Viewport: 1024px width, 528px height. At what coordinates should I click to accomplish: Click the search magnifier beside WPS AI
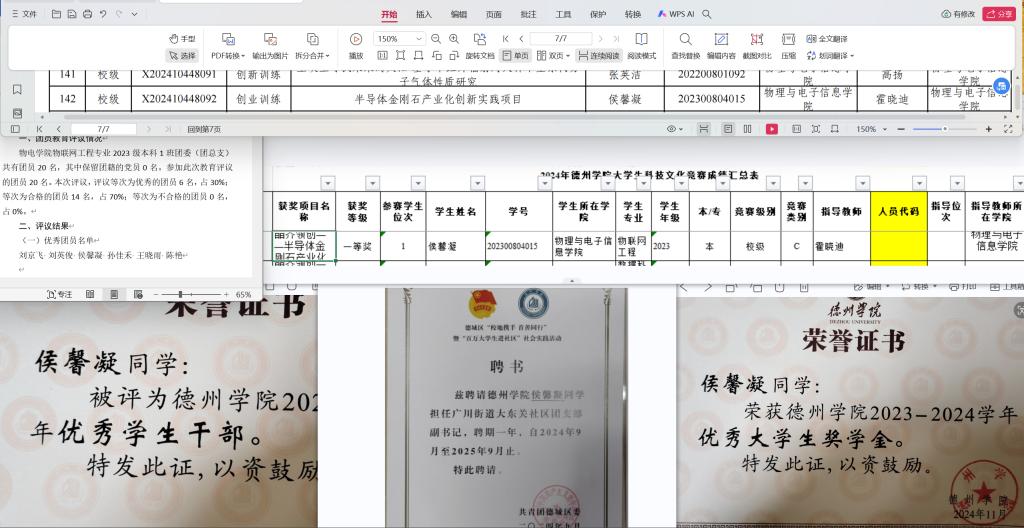[707, 14]
